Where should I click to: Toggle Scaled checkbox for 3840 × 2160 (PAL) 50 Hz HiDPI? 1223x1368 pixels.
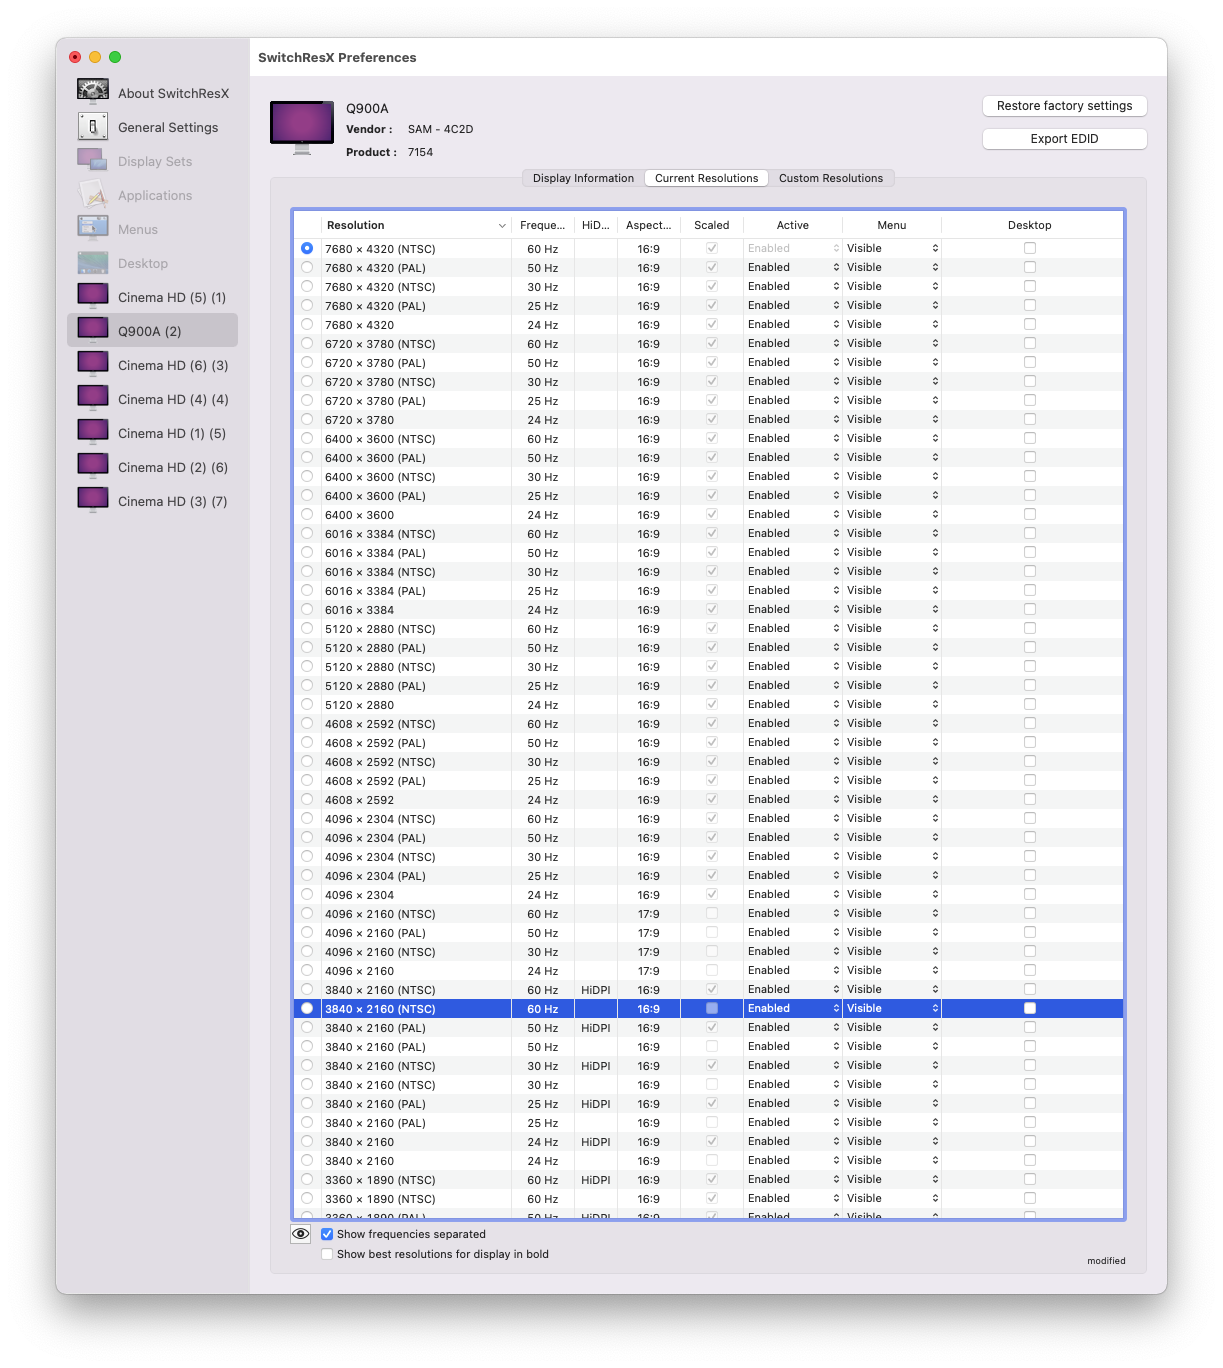click(712, 1027)
